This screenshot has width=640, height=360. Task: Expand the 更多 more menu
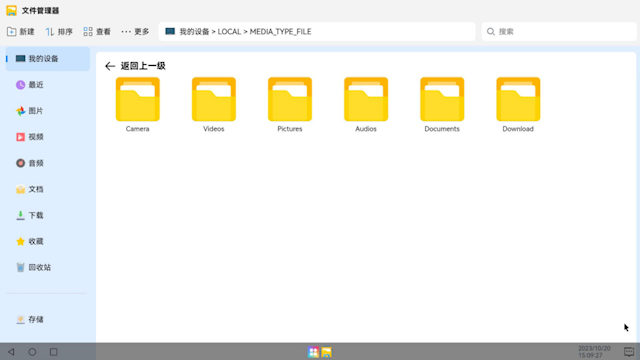136,31
